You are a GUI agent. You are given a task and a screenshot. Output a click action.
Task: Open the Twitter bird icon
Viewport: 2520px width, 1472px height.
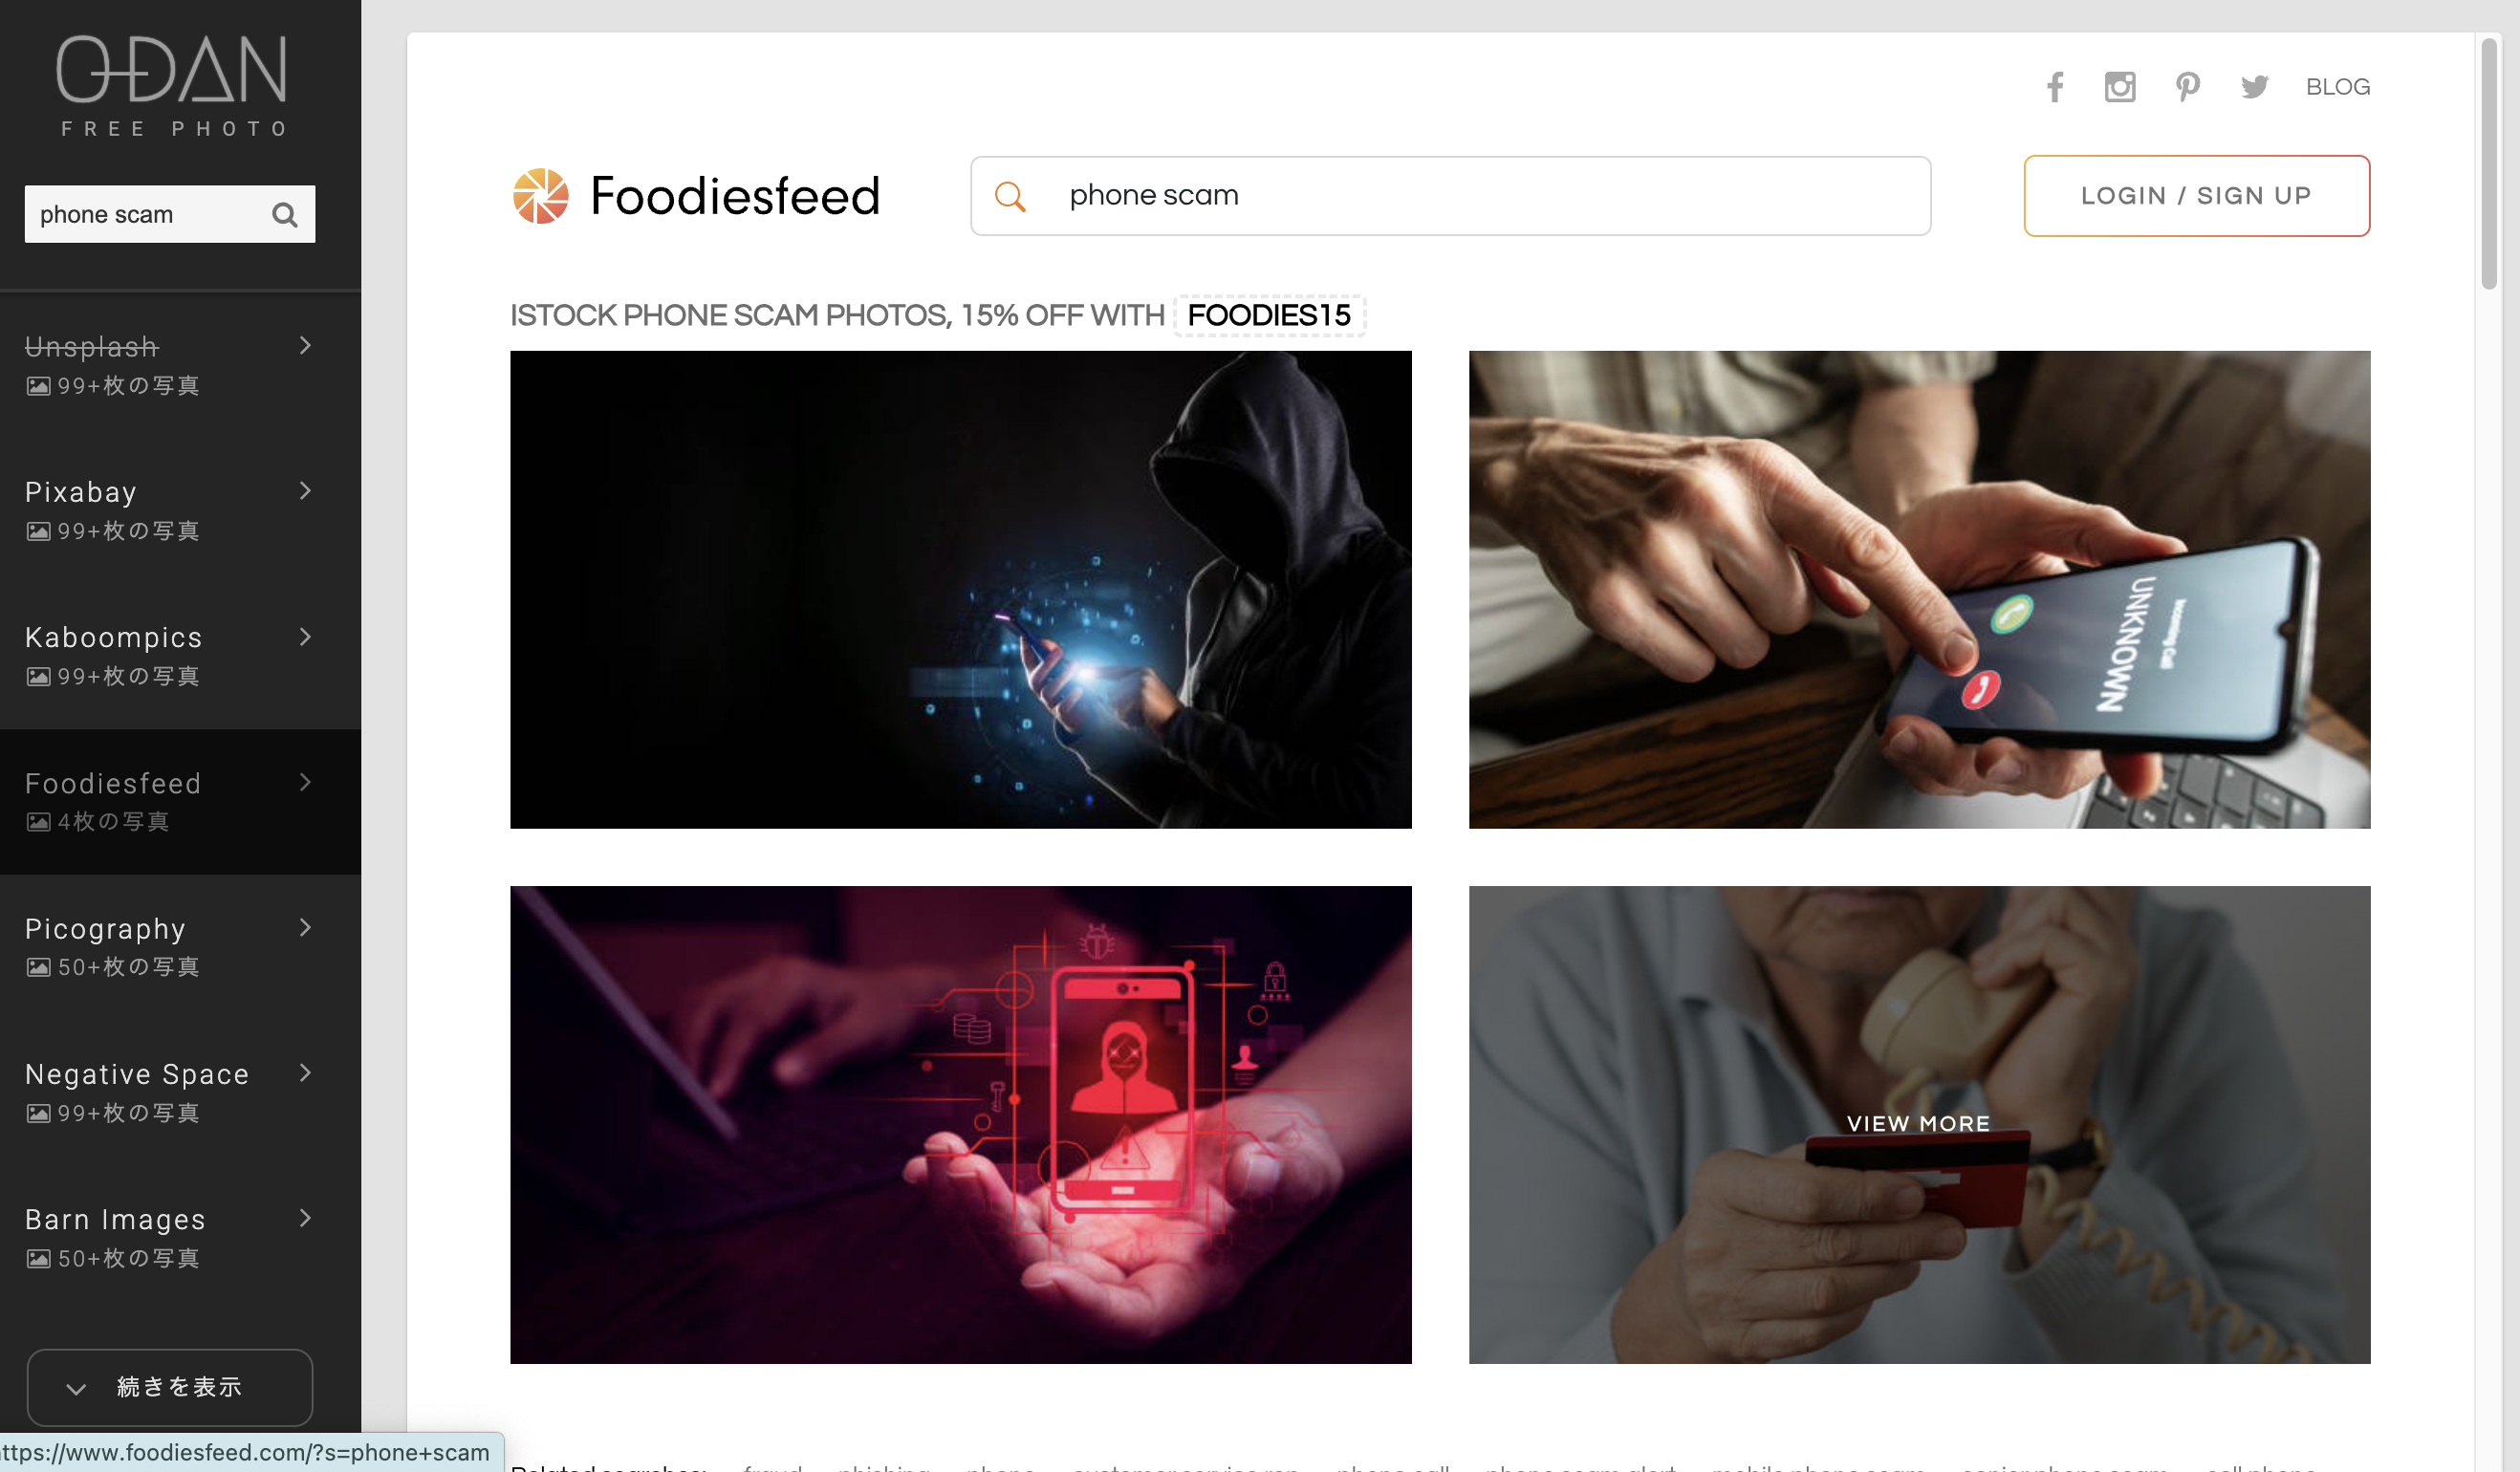(2254, 87)
